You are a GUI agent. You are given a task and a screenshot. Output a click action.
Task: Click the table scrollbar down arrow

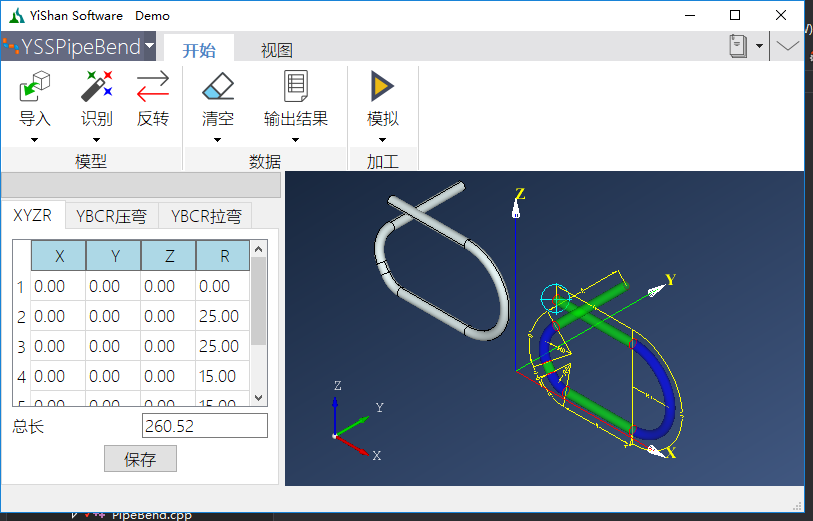coord(259,398)
